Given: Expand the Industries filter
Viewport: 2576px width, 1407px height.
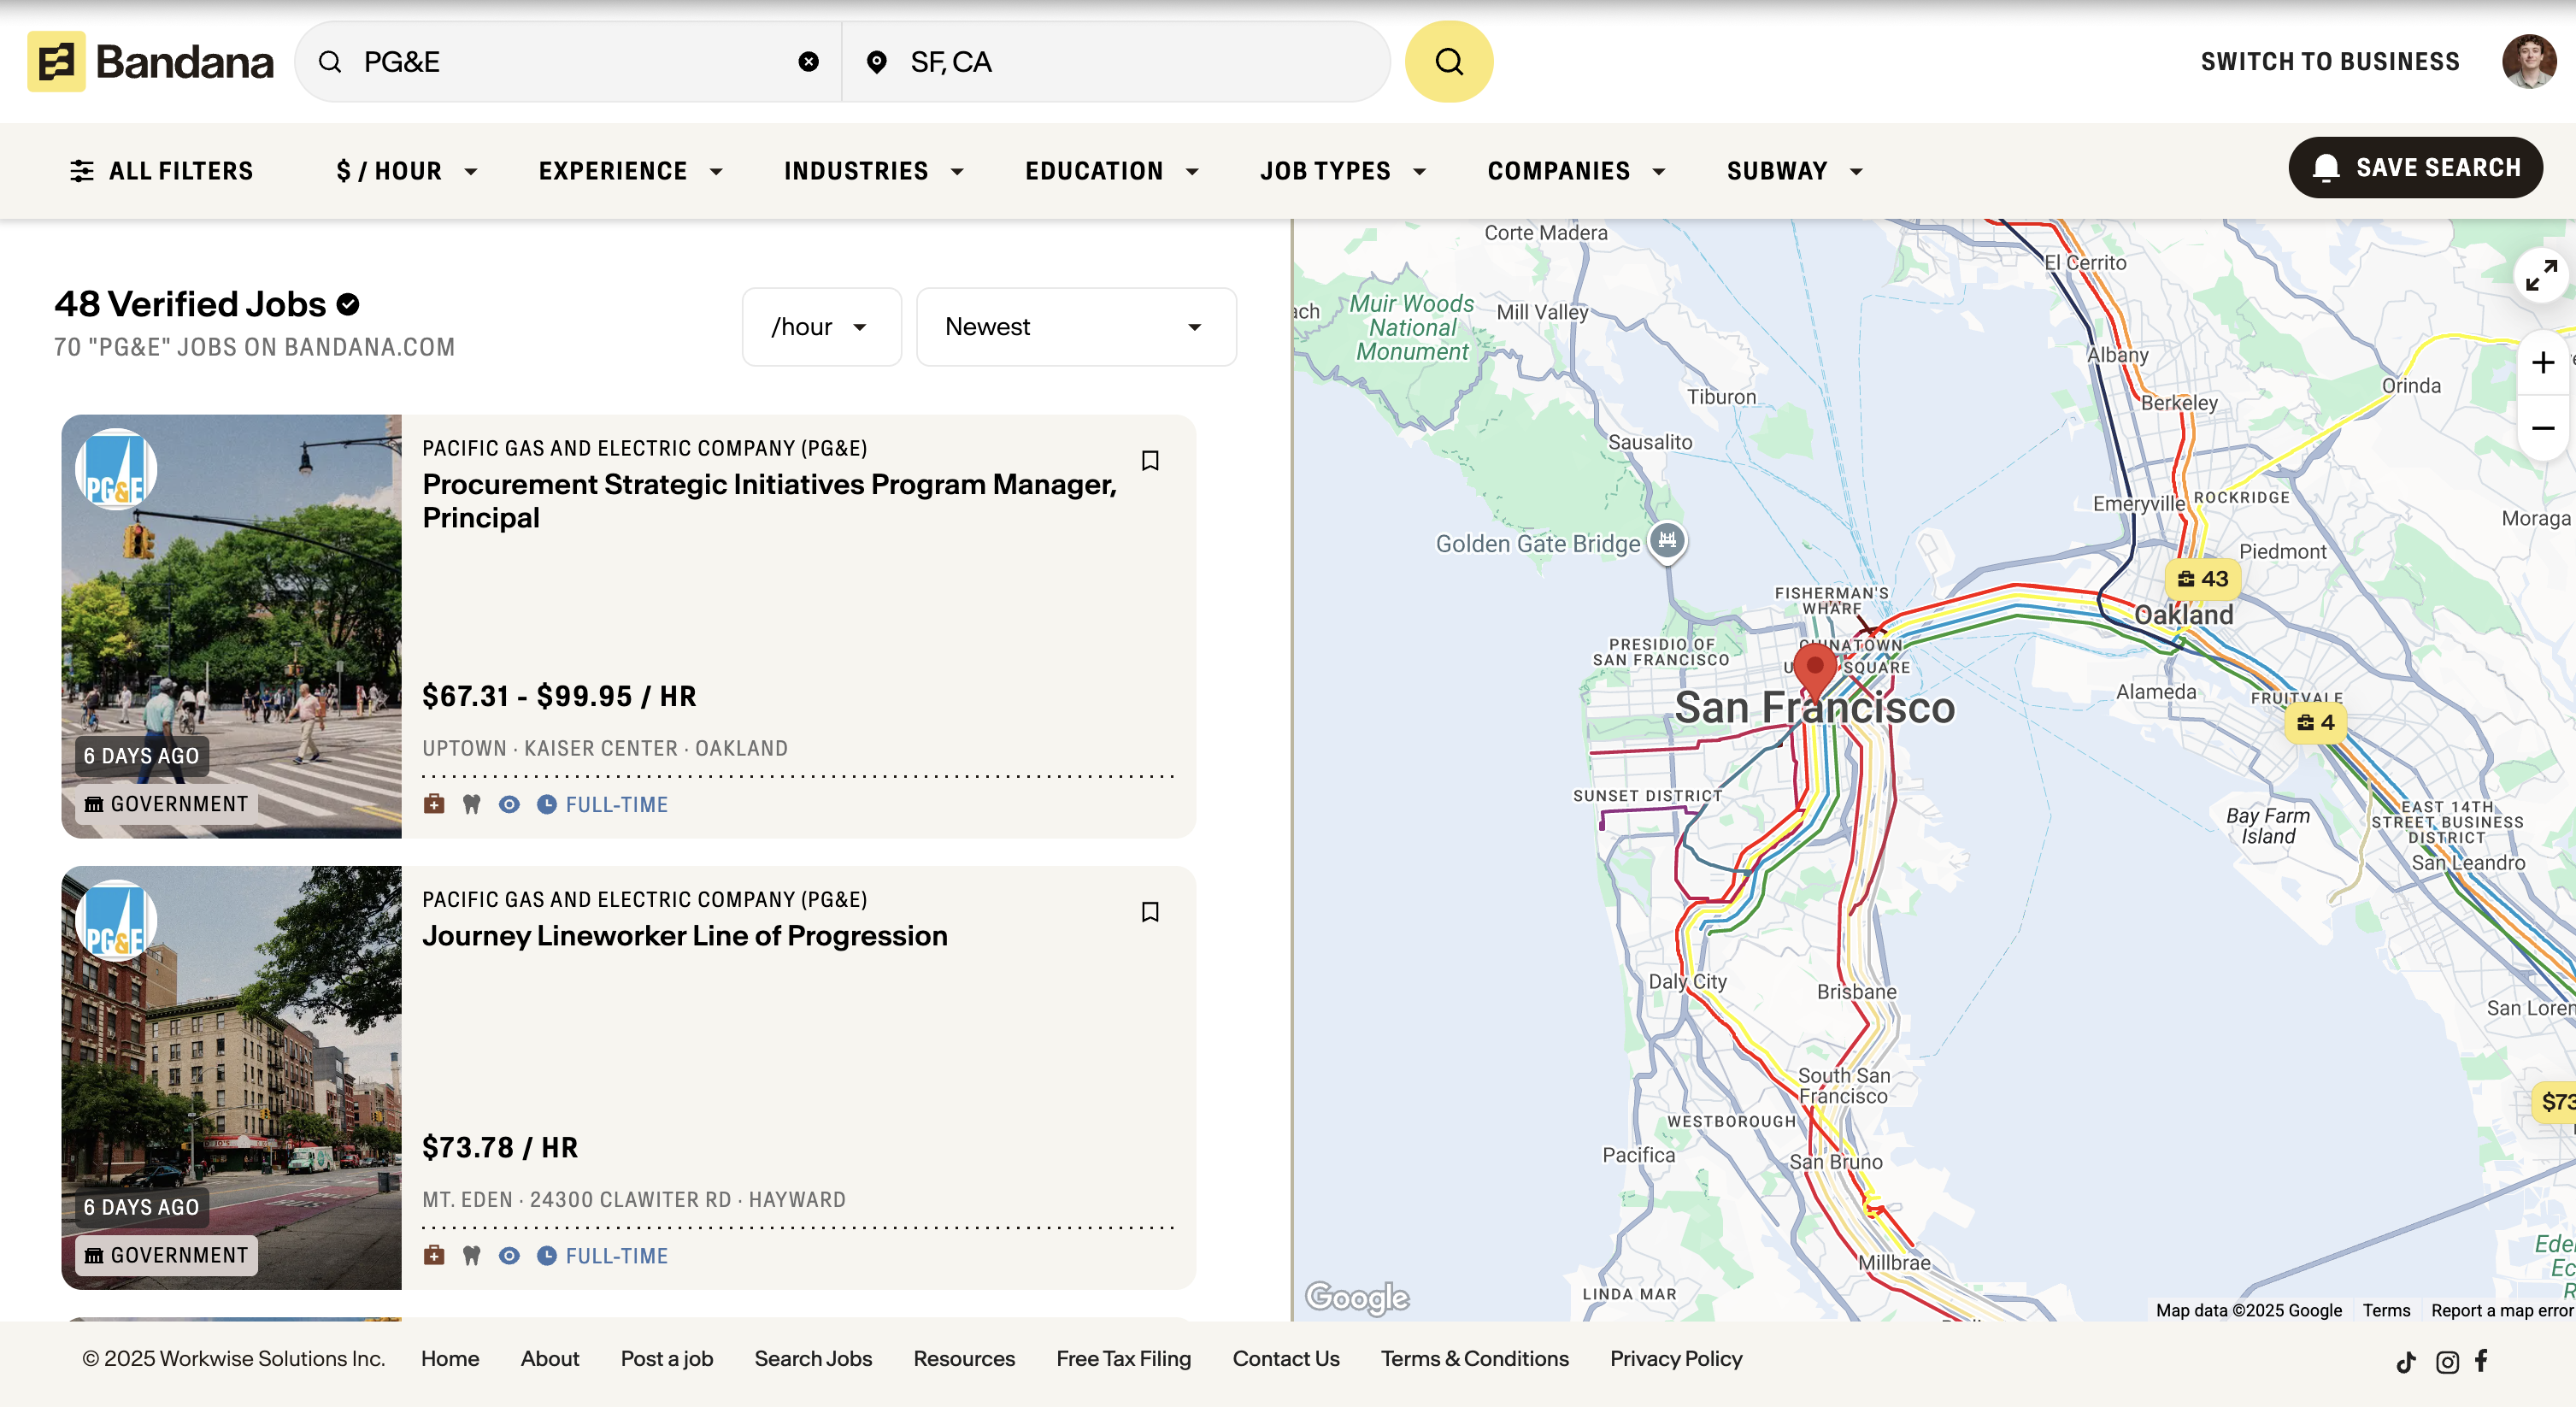Looking at the screenshot, I should pyautogui.click(x=873, y=171).
